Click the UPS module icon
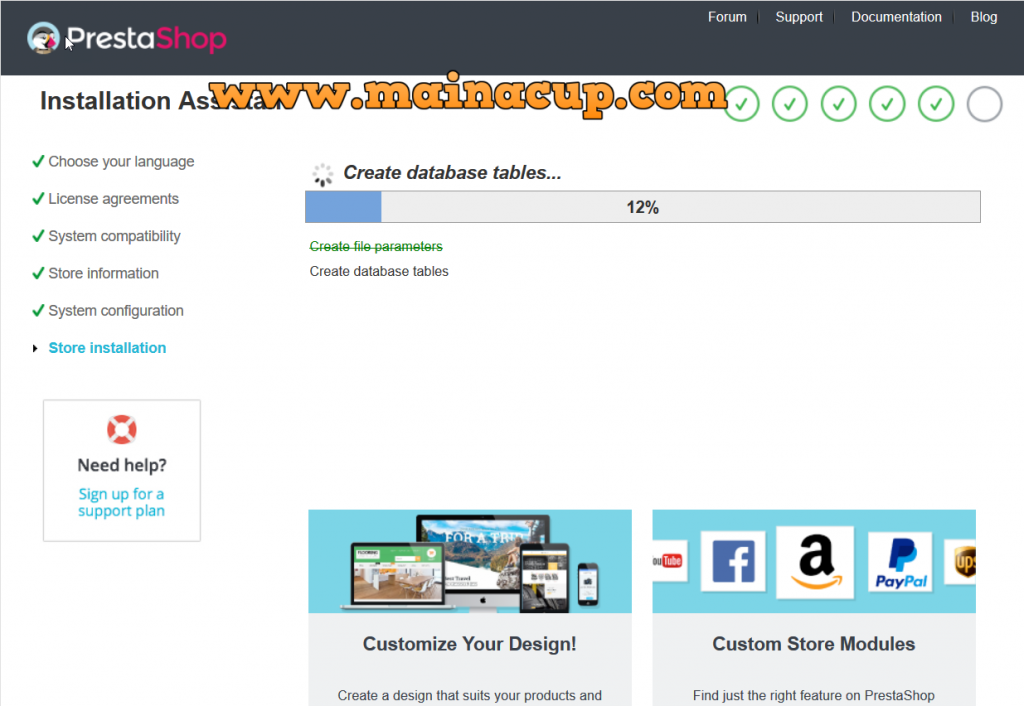Screen dimensions: 1024x706 coord(961,561)
